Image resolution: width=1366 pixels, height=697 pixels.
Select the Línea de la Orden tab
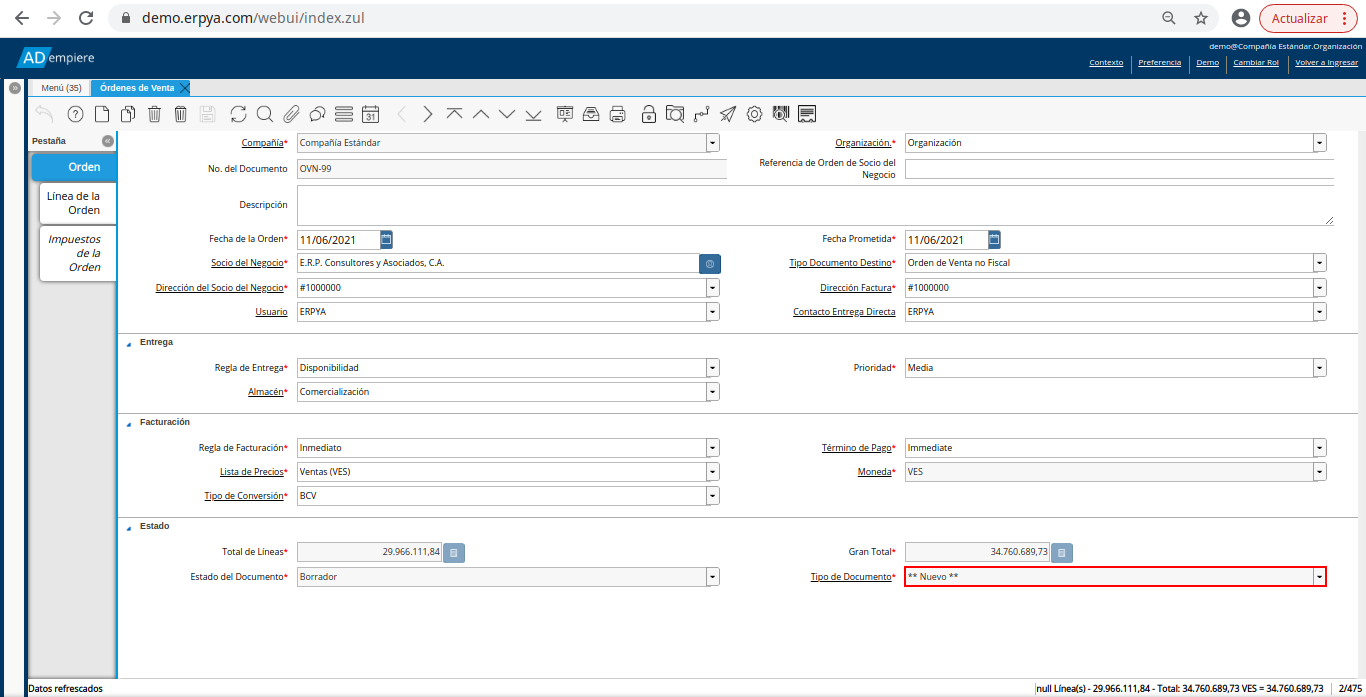pos(78,203)
